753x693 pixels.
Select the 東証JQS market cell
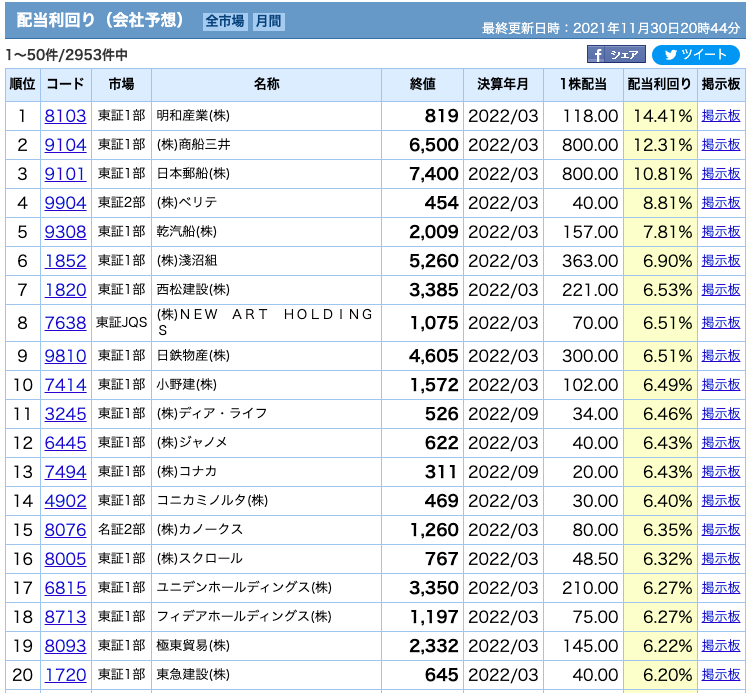click(x=121, y=323)
